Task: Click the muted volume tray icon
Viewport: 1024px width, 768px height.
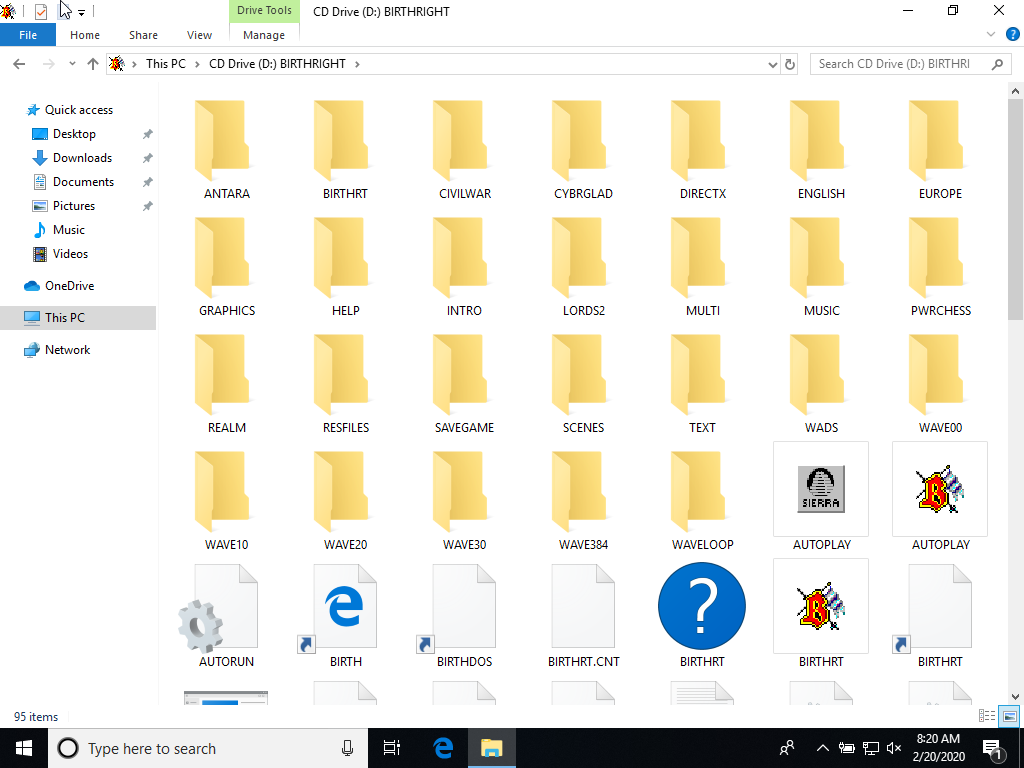Action: [x=894, y=748]
